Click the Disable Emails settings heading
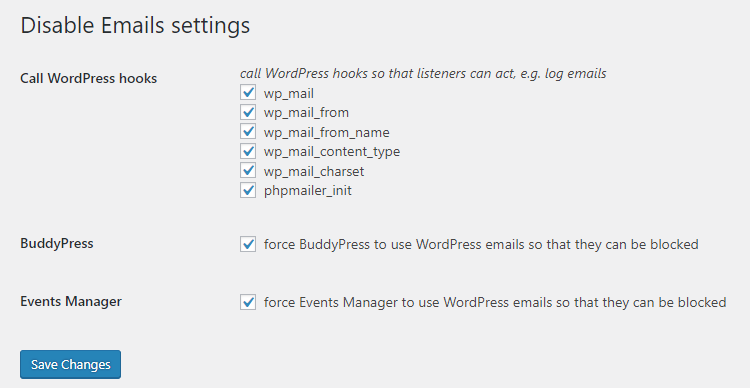The height and width of the screenshot is (388, 750). click(135, 25)
